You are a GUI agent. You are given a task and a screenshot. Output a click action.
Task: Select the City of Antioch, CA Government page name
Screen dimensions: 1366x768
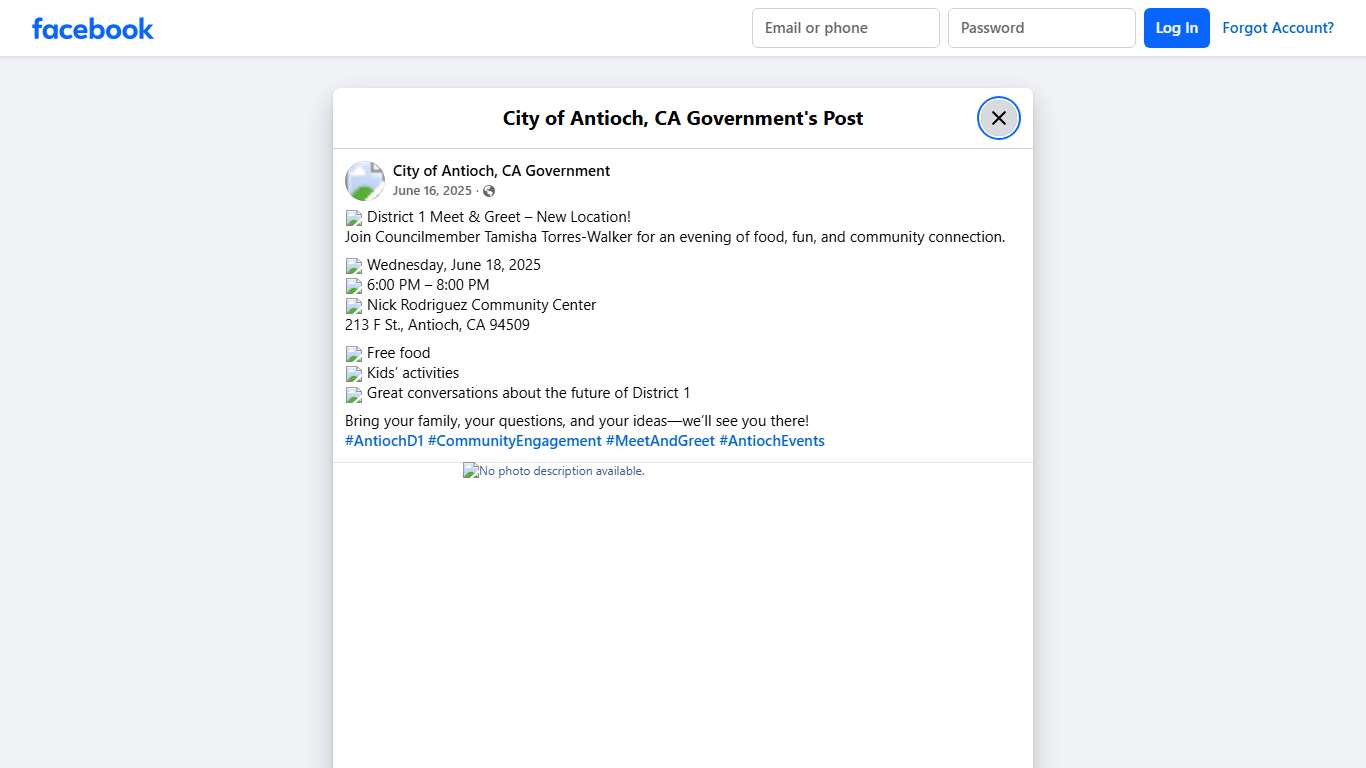click(501, 170)
